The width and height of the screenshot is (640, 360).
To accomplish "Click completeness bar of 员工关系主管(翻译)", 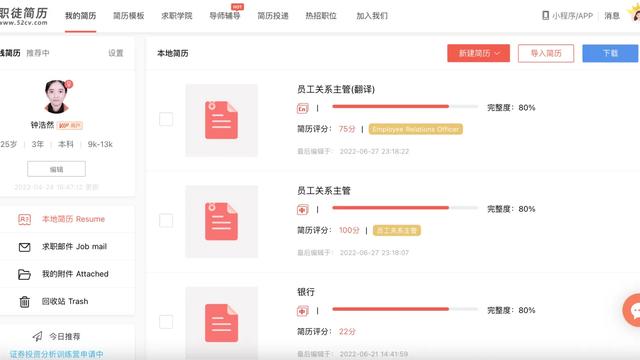I will click(x=405, y=107).
